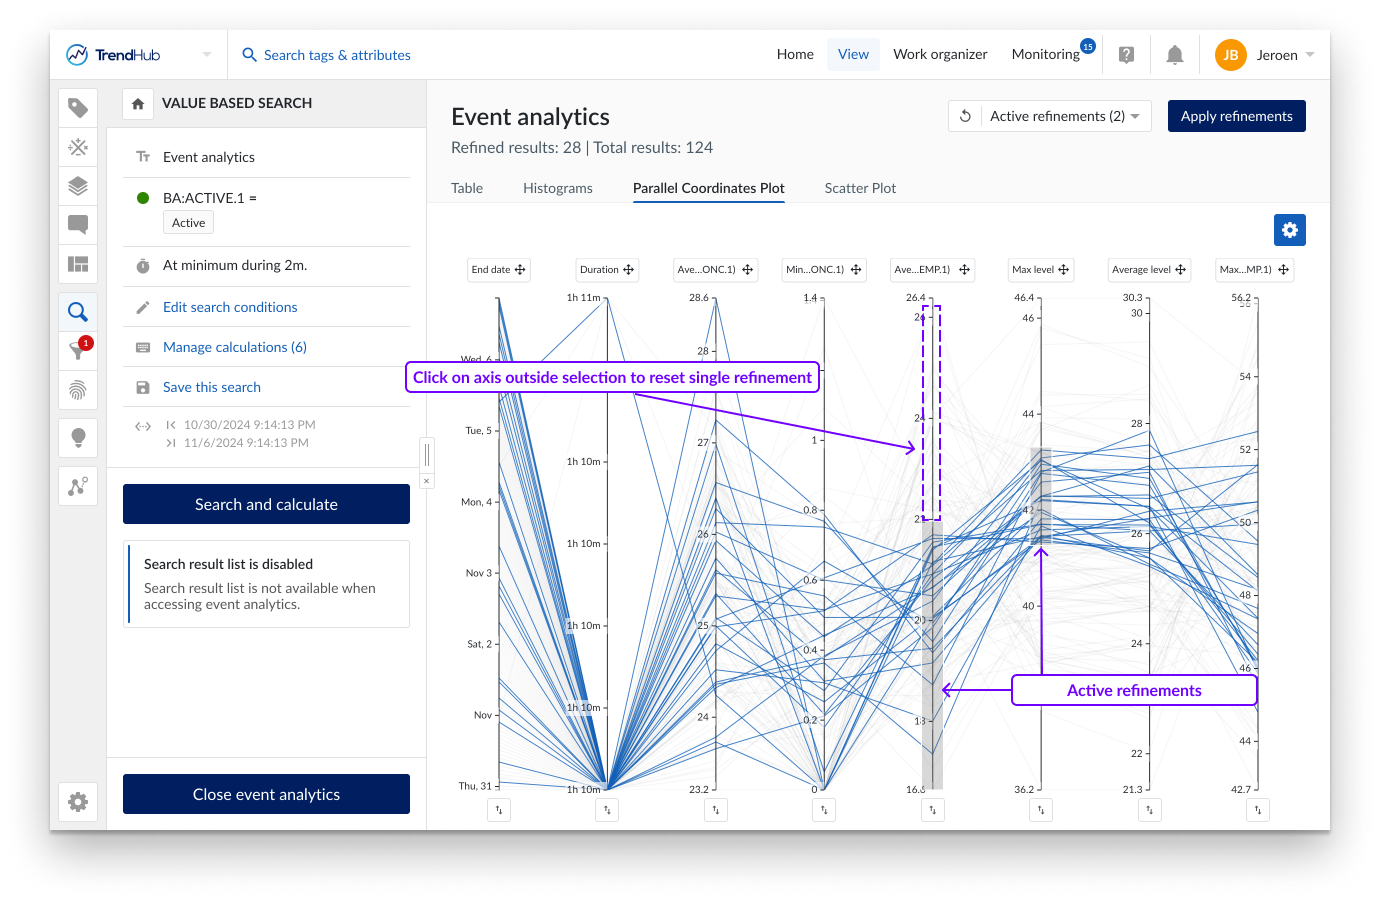Open the lightbulb icon in sidebar
The width and height of the screenshot is (1380, 900).
[78, 437]
